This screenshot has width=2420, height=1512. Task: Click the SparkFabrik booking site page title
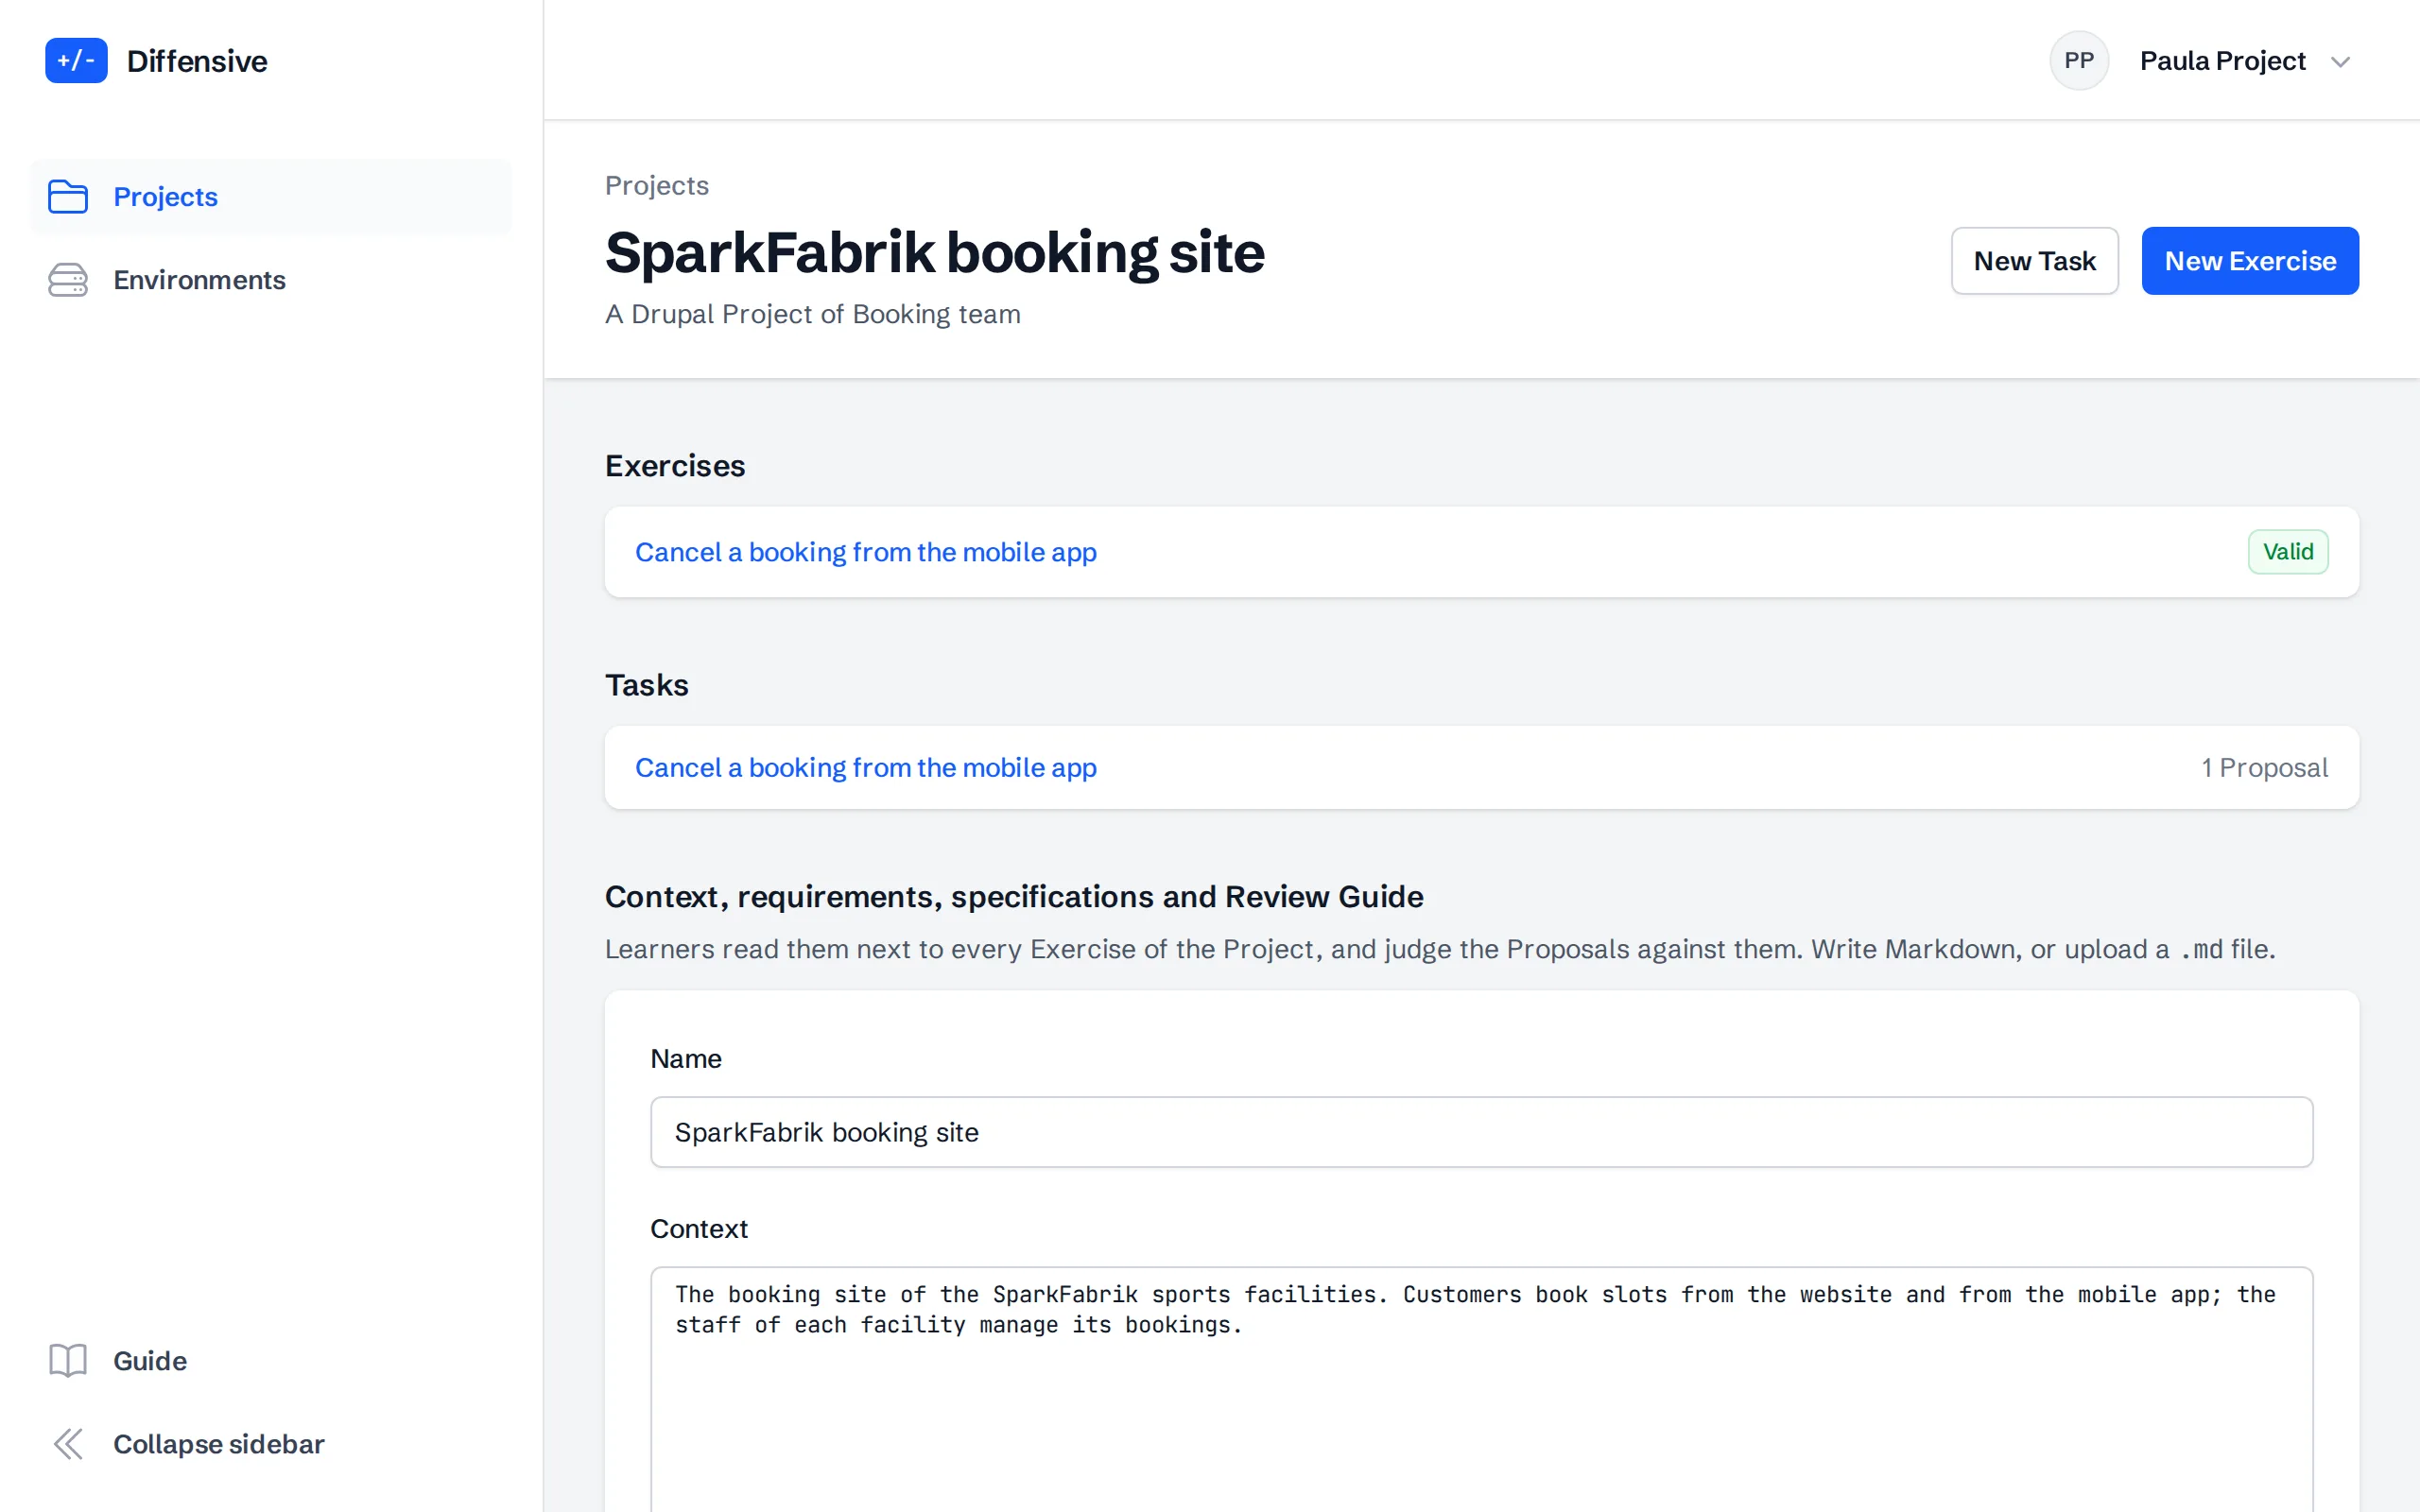[935, 252]
